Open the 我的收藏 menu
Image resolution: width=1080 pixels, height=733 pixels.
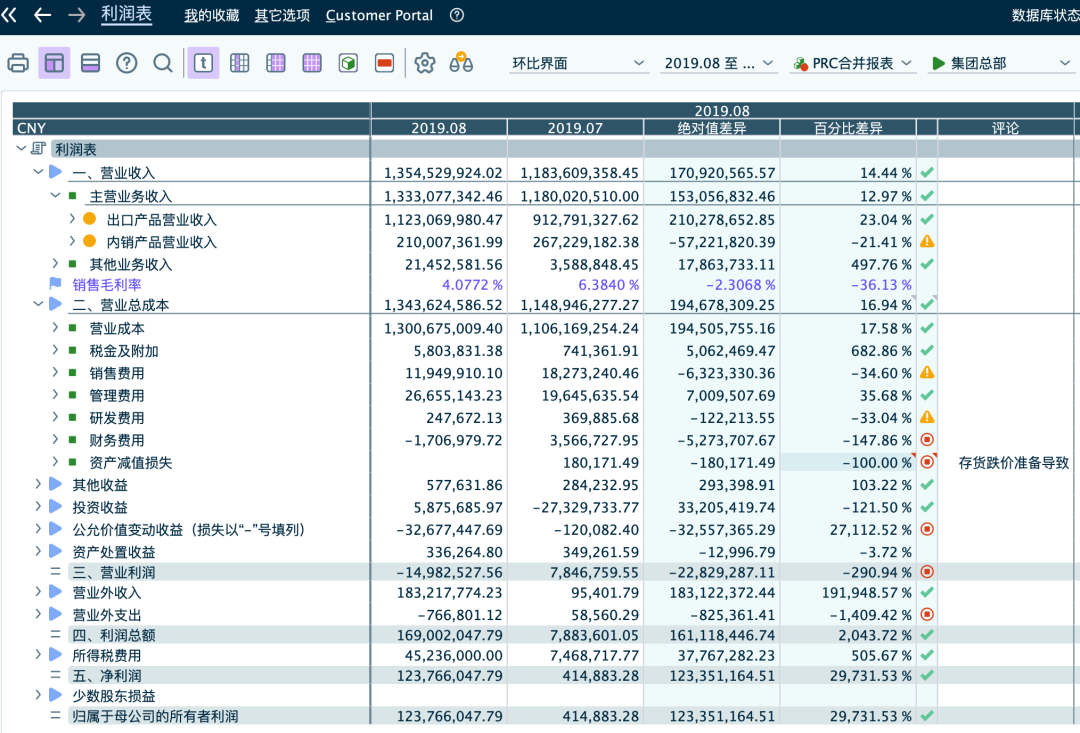[x=211, y=15]
